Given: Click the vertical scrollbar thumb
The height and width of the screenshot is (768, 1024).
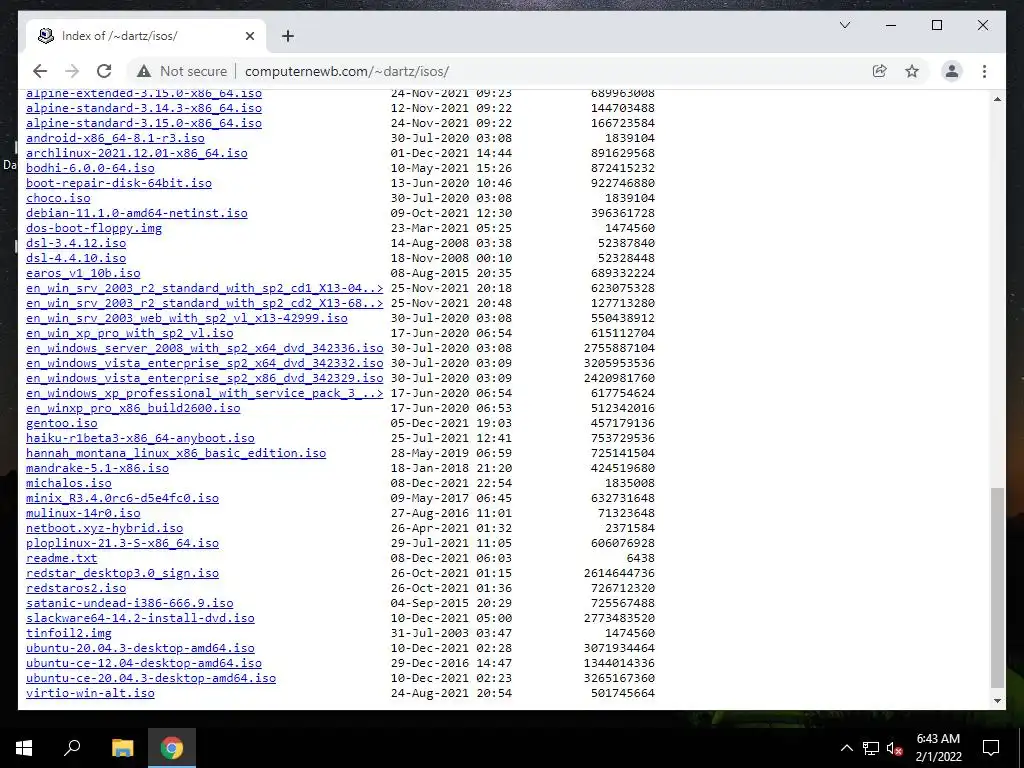Looking at the screenshot, I should pos(997,587).
